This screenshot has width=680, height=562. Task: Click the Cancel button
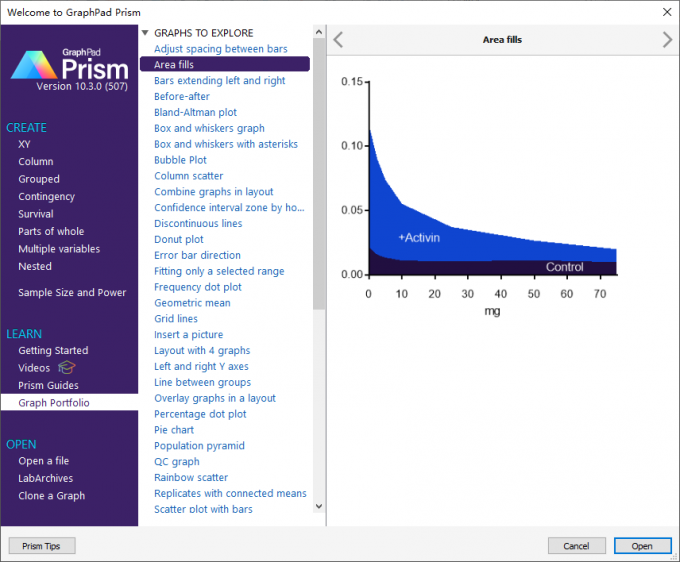pyautogui.click(x=576, y=546)
